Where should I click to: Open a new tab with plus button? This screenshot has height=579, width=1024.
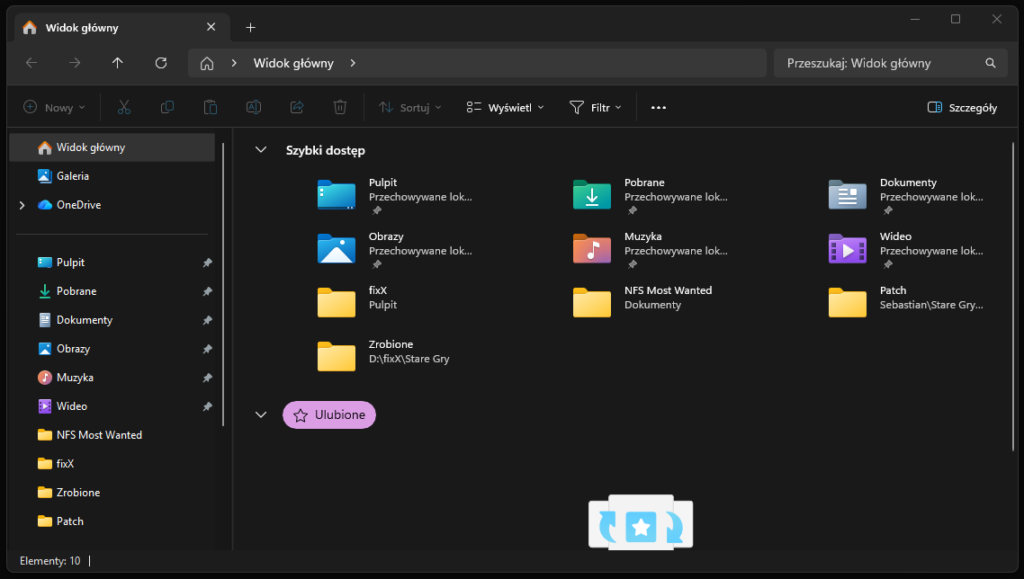pyautogui.click(x=251, y=27)
